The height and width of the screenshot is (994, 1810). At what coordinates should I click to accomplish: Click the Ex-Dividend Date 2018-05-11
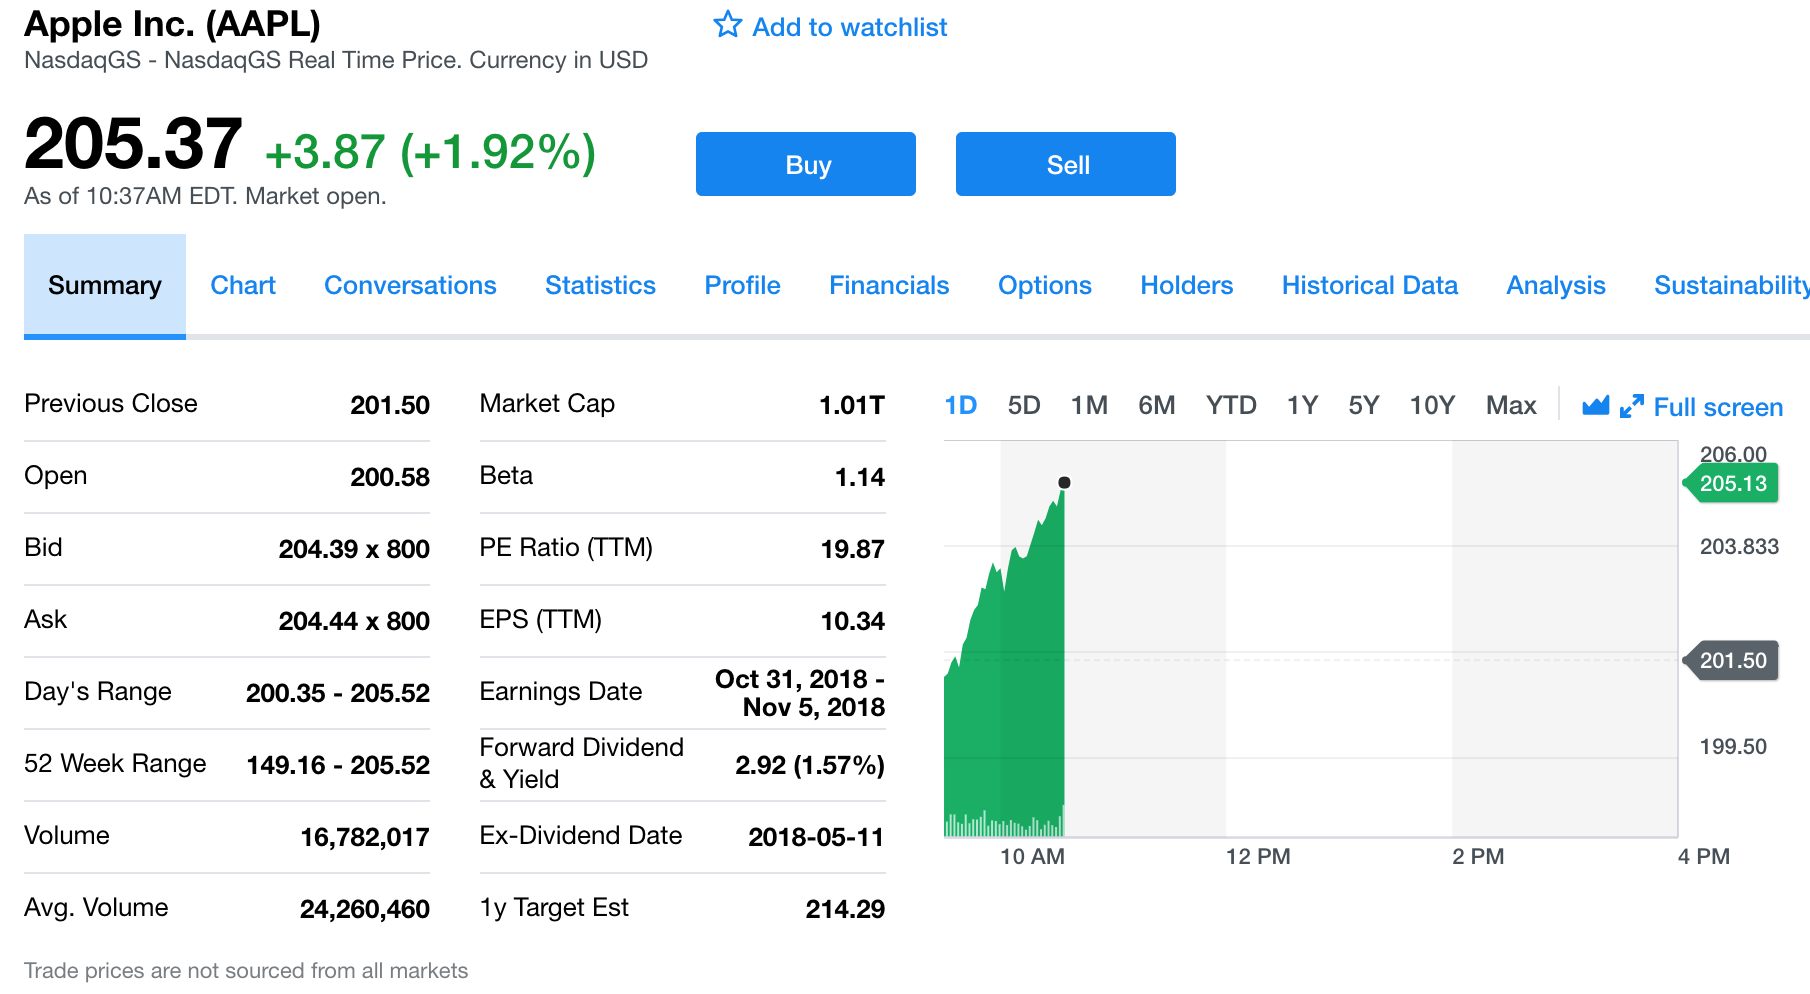pyautogui.click(x=816, y=837)
